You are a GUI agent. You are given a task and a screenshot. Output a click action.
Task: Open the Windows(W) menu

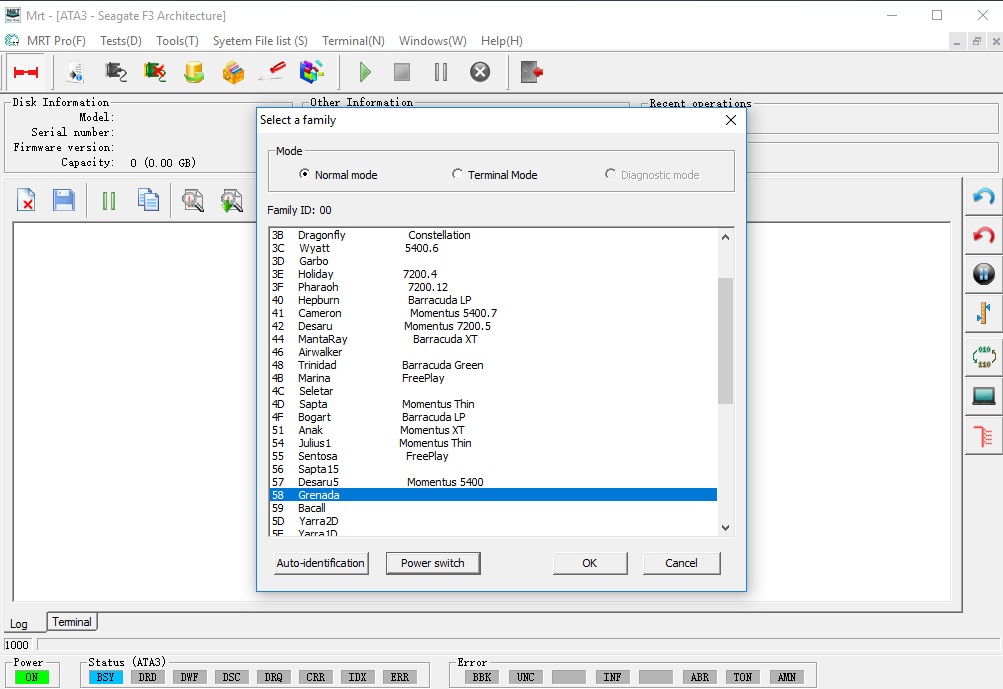tap(432, 41)
